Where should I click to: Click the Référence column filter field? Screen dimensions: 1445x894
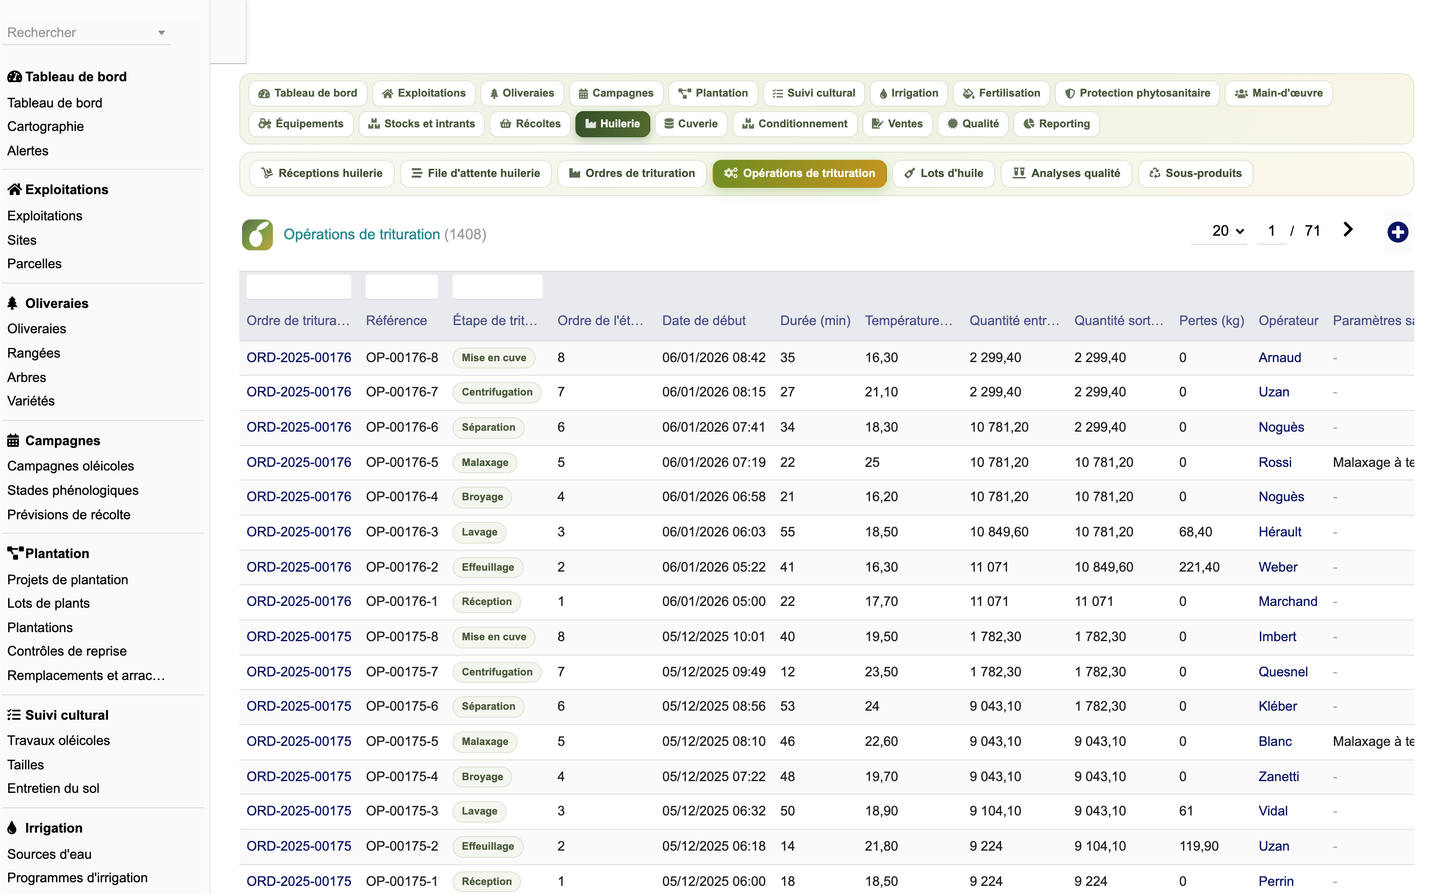coord(402,286)
